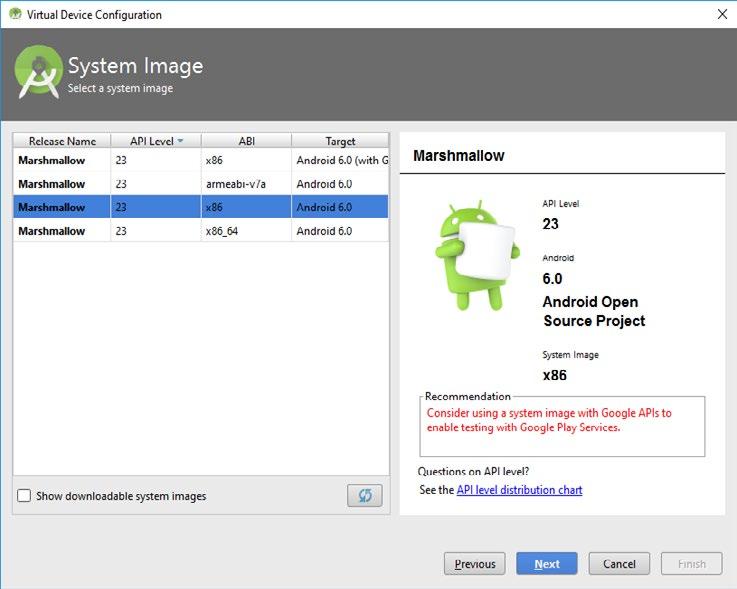
Task: Select the armeabi-v7a Marshmallow row
Action: 201,184
